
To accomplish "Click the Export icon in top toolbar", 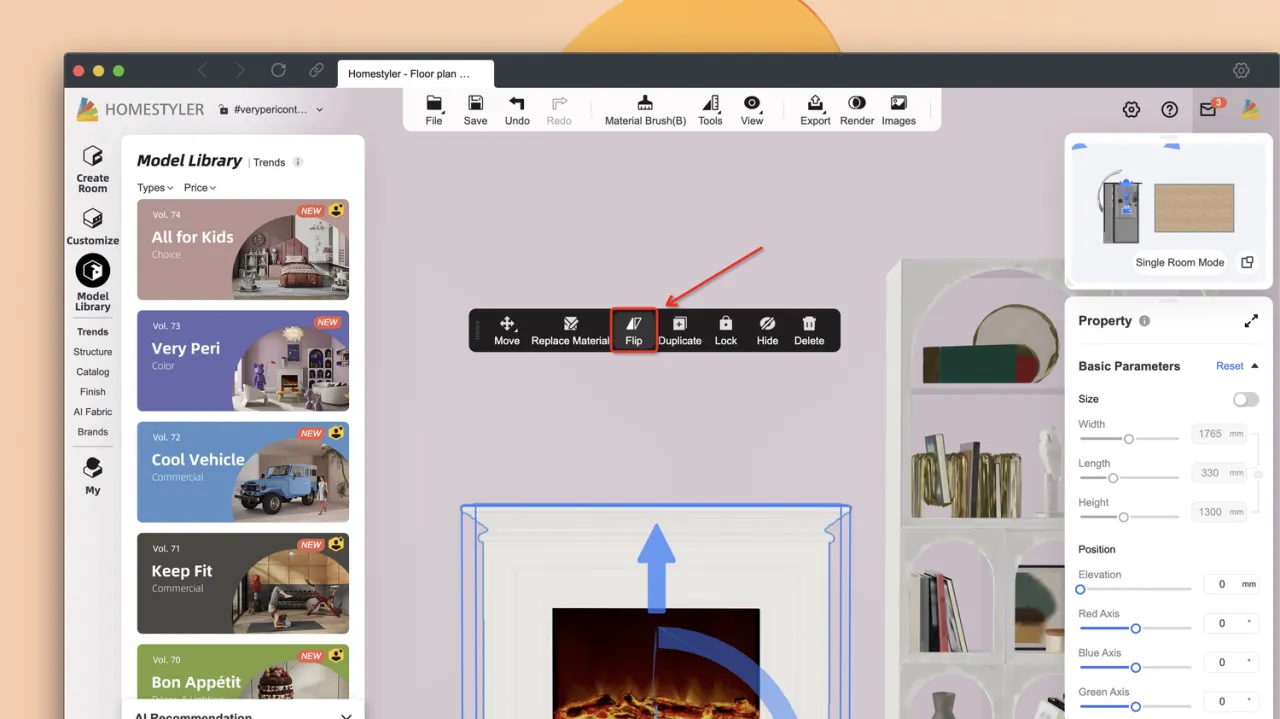I will click(815, 110).
